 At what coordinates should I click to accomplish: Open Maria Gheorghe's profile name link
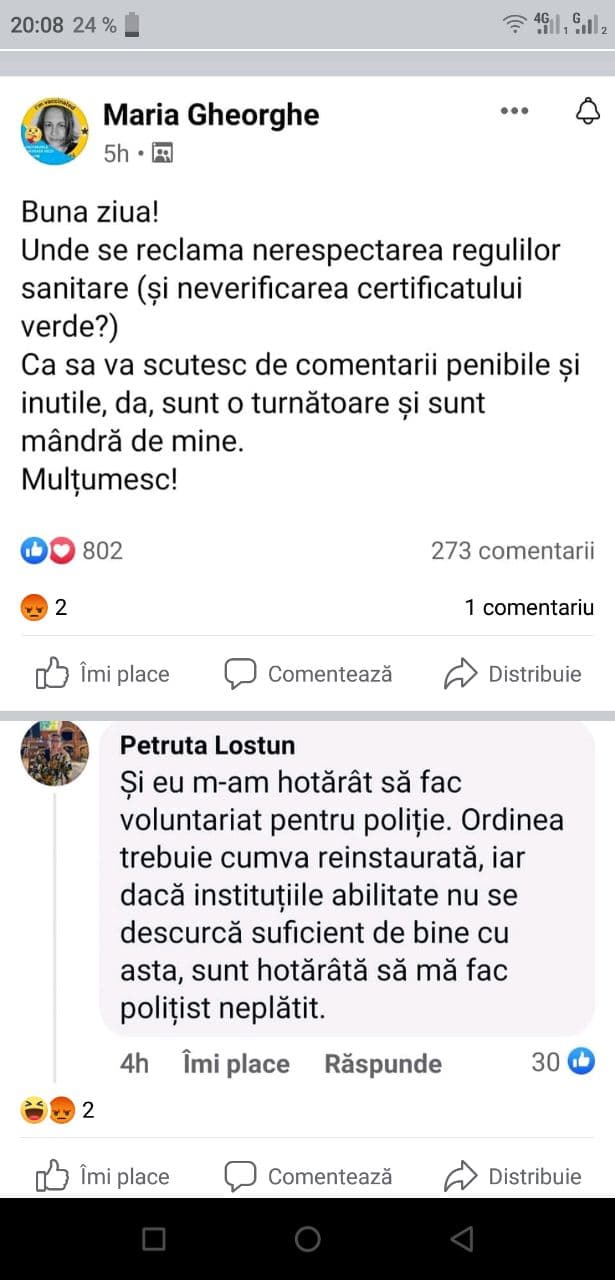pos(211,115)
